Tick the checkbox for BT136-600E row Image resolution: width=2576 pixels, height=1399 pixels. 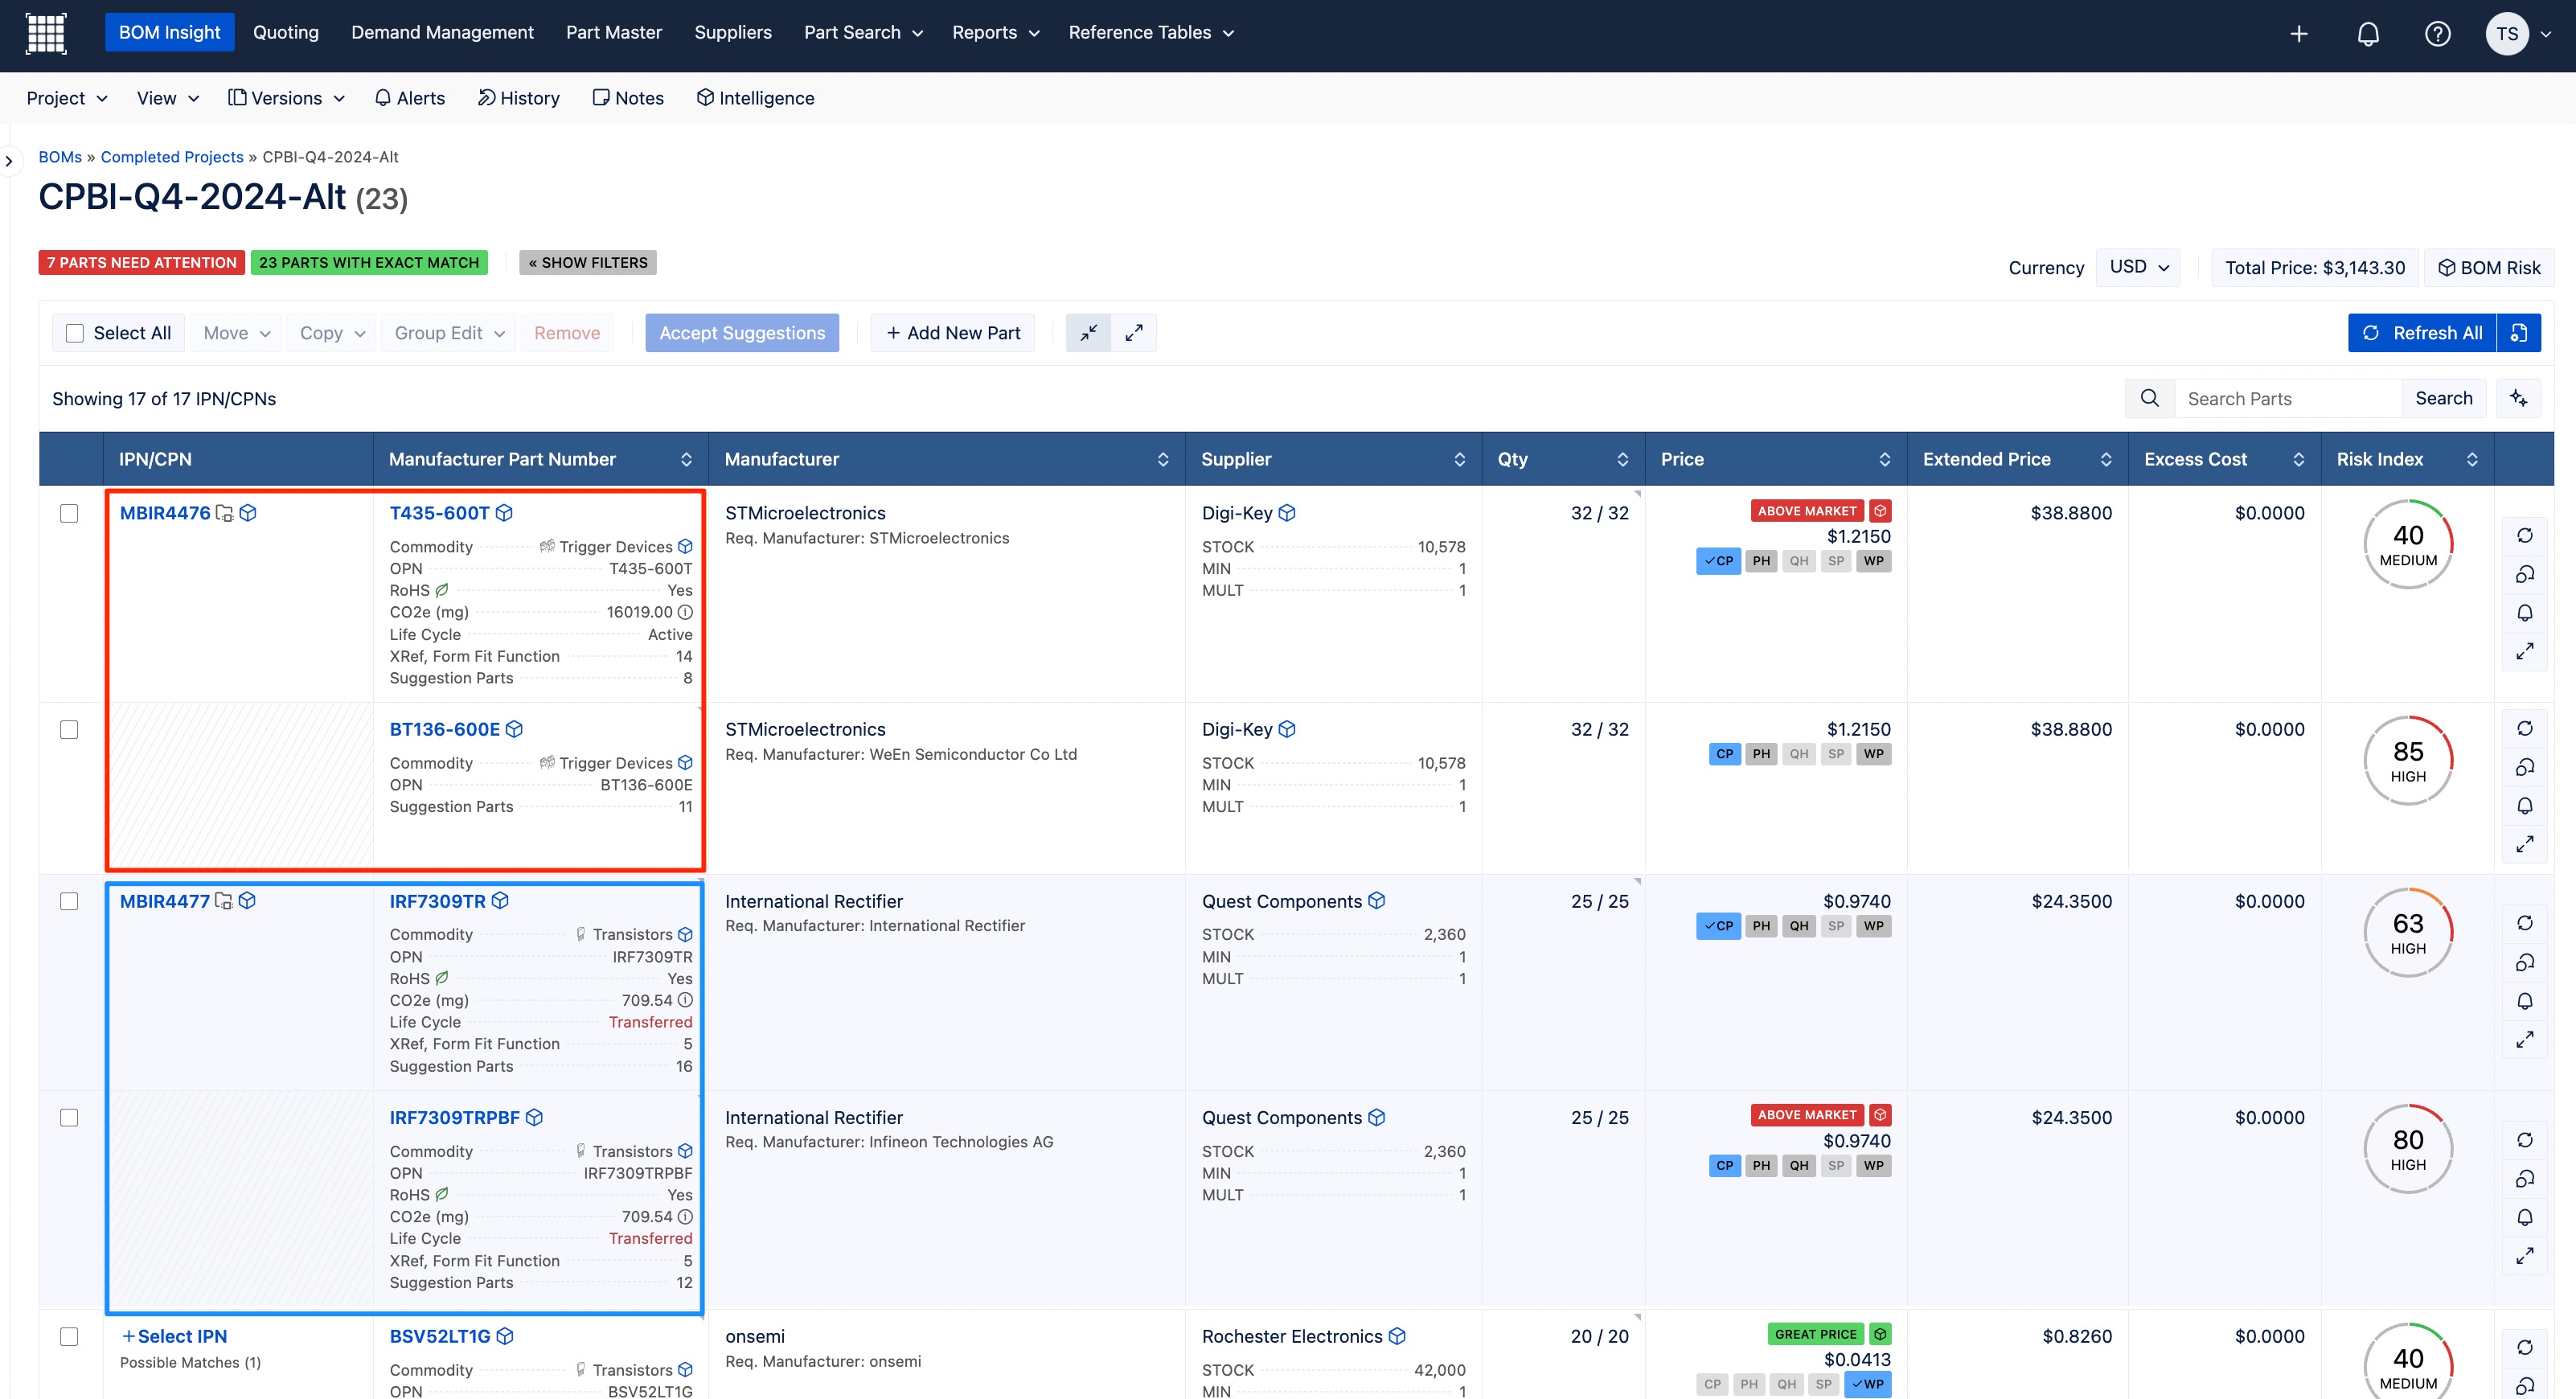pos(69,729)
